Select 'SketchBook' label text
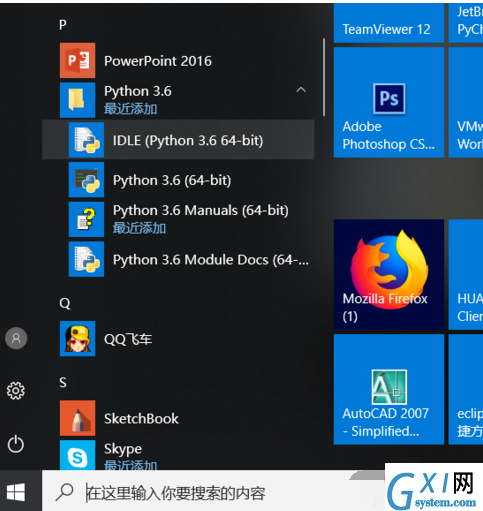 [x=141, y=419]
